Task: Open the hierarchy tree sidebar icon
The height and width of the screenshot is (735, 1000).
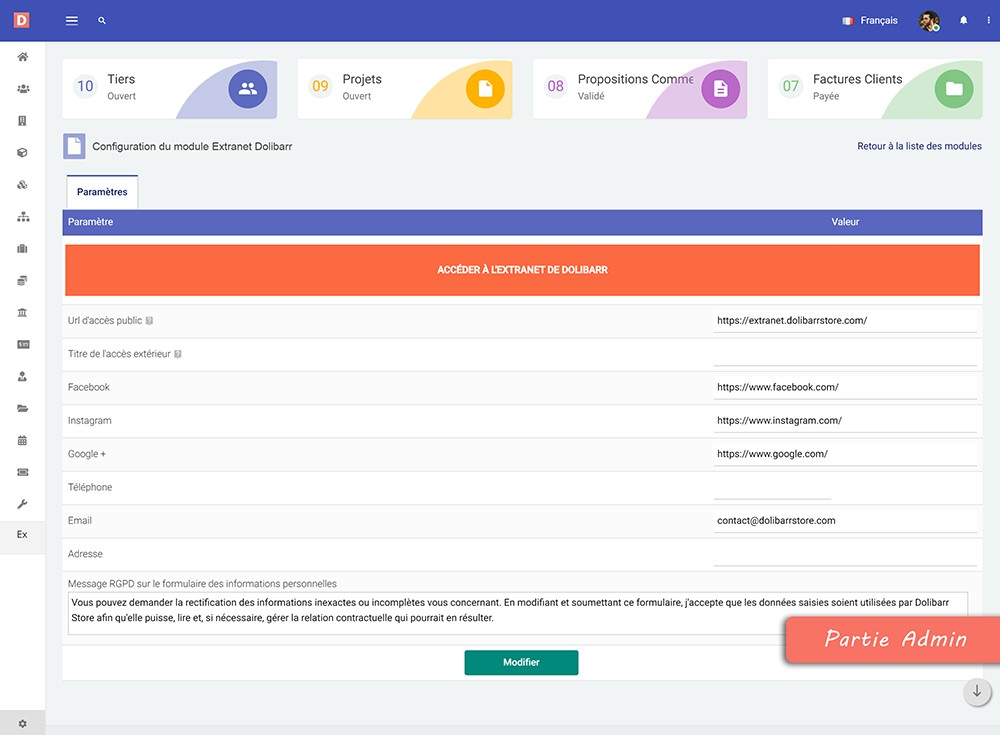Action: point(22,216)
